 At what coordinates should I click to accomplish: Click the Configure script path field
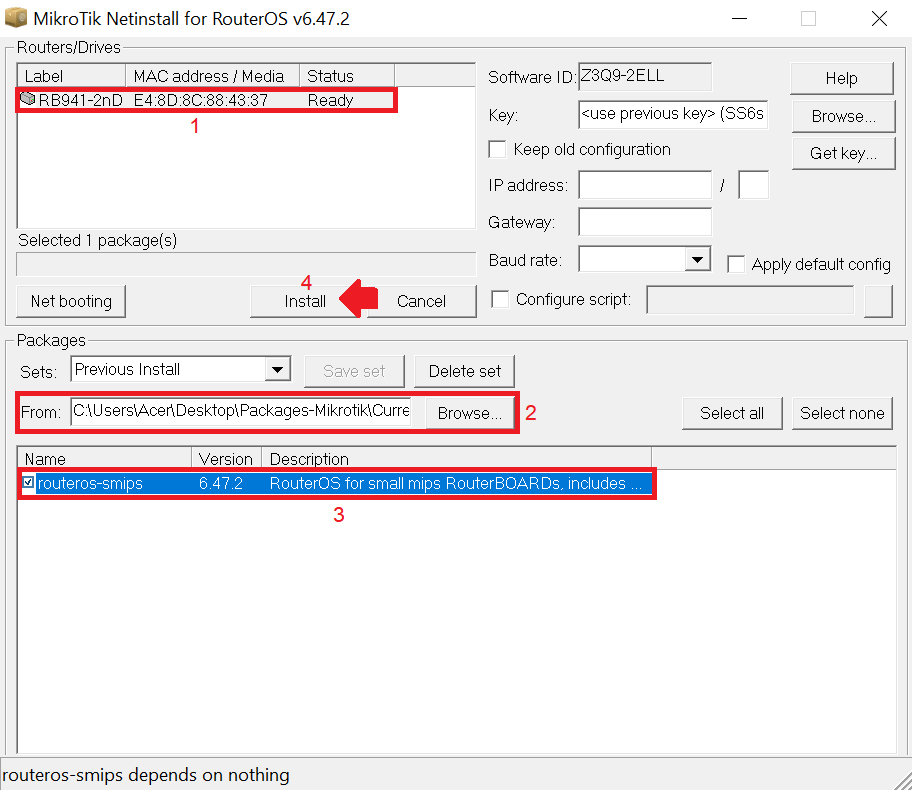(x=750, y=300)
